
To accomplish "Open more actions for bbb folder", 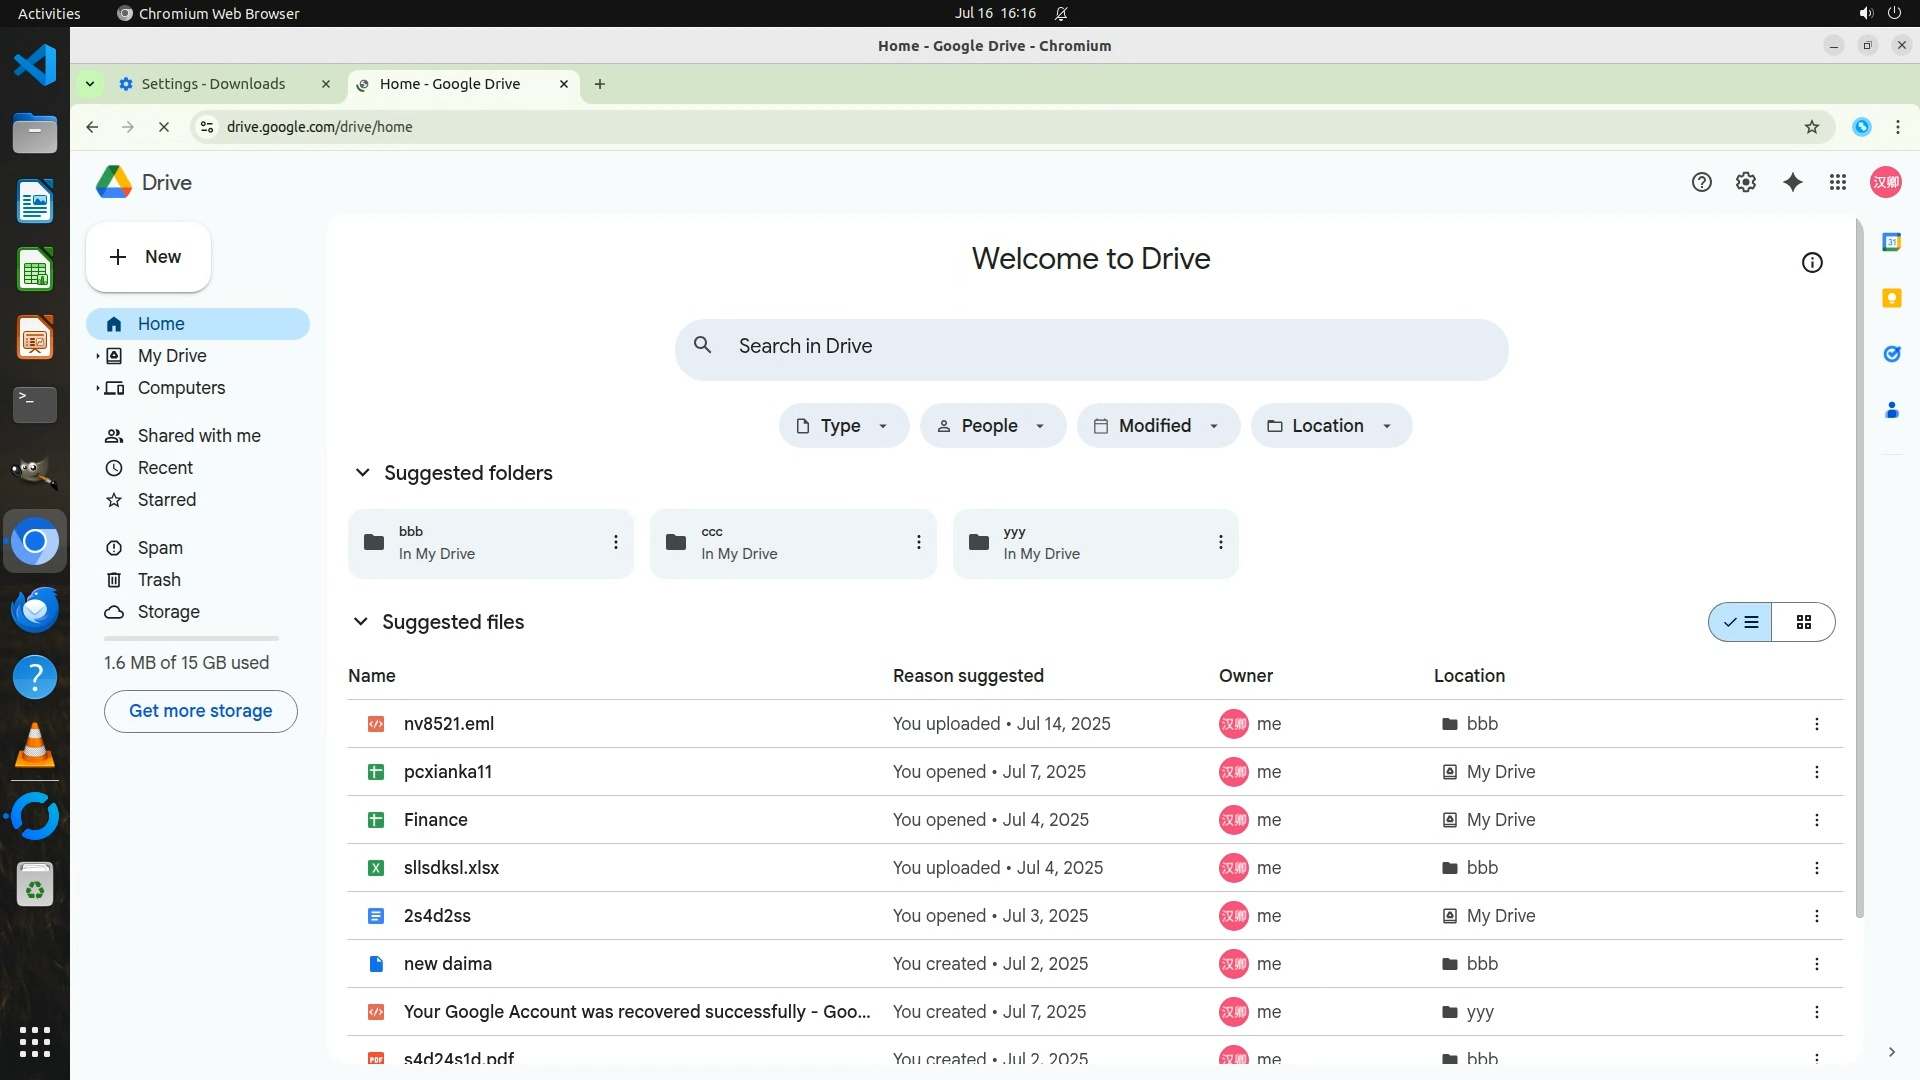I will (x=615, y=542).
